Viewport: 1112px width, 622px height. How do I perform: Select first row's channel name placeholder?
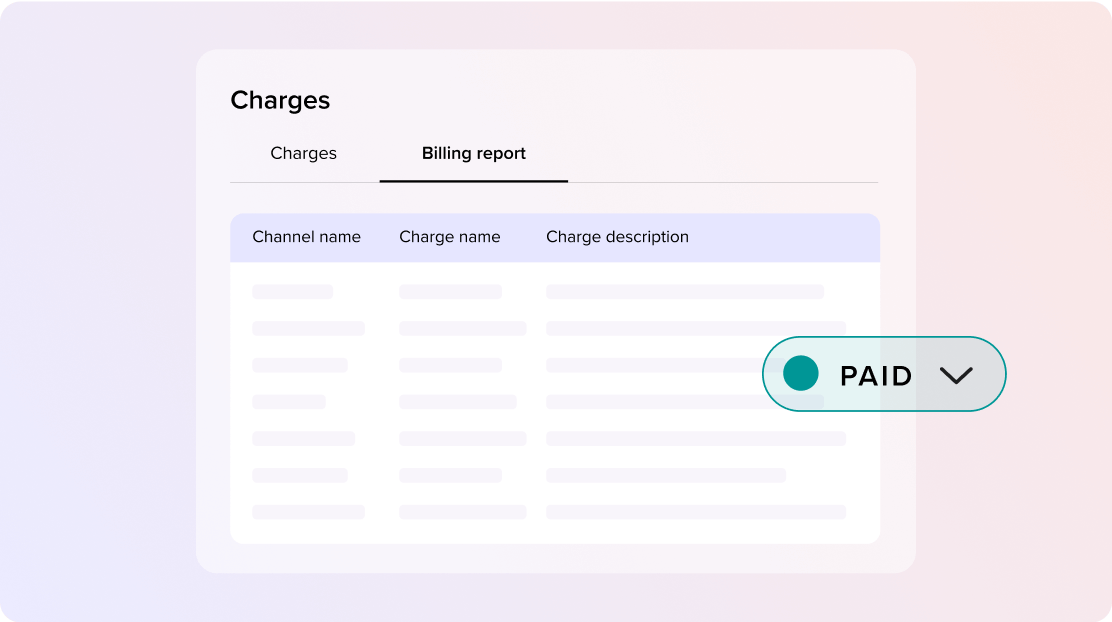[292, 292]
